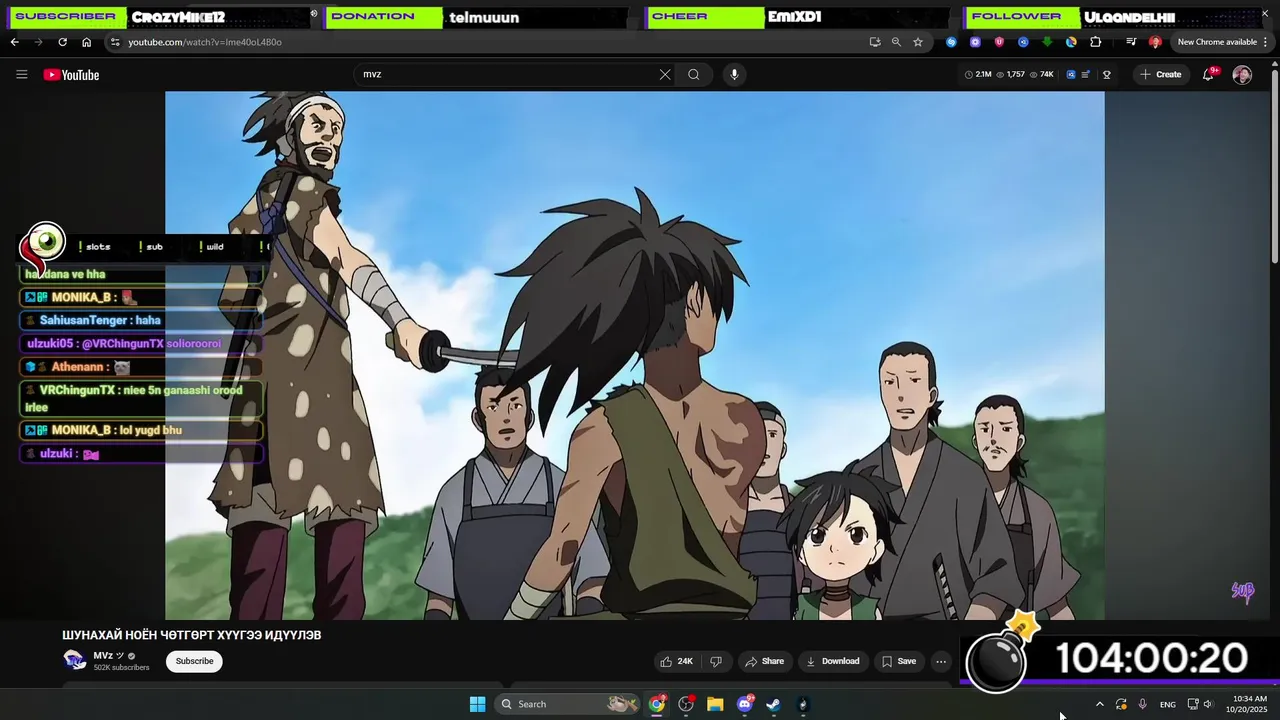The width and height of the screenshot is (1280, 720).
Task: Open the volume speaker tray icon
Action: tap(1208, 704)
